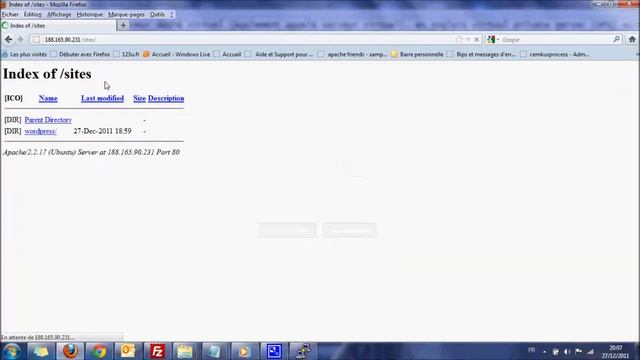Open the Firefox home page icon

click(x=632, y=40)
